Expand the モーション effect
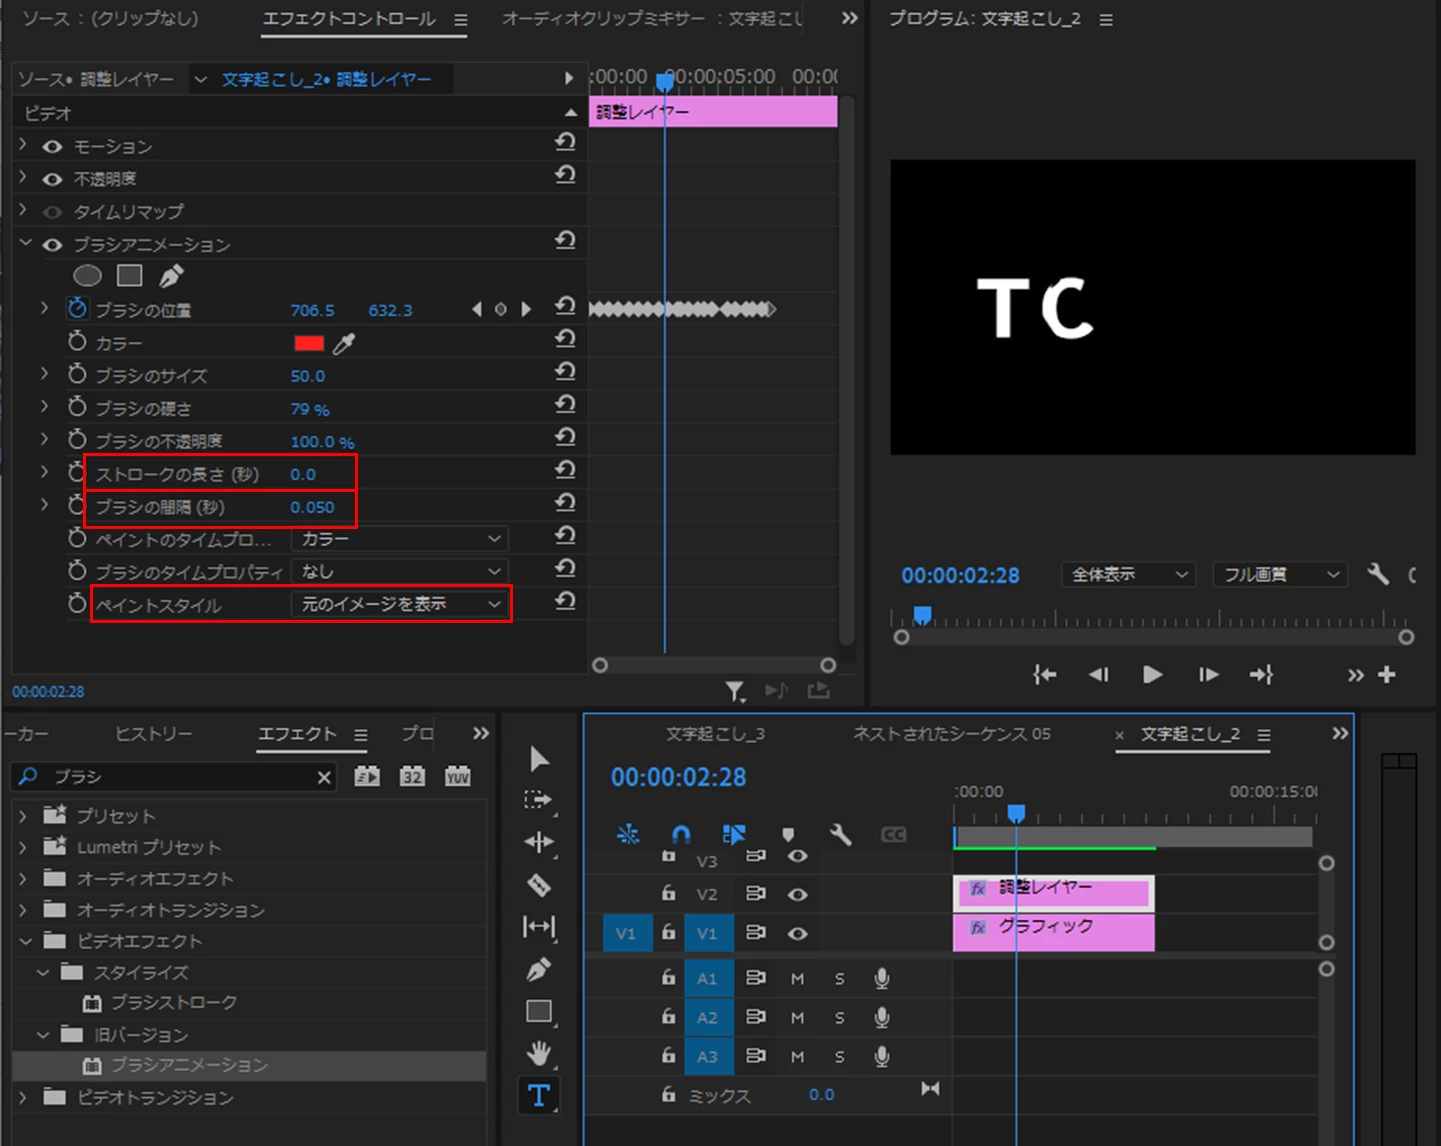 pyautogui.click(x=23, y=145)
